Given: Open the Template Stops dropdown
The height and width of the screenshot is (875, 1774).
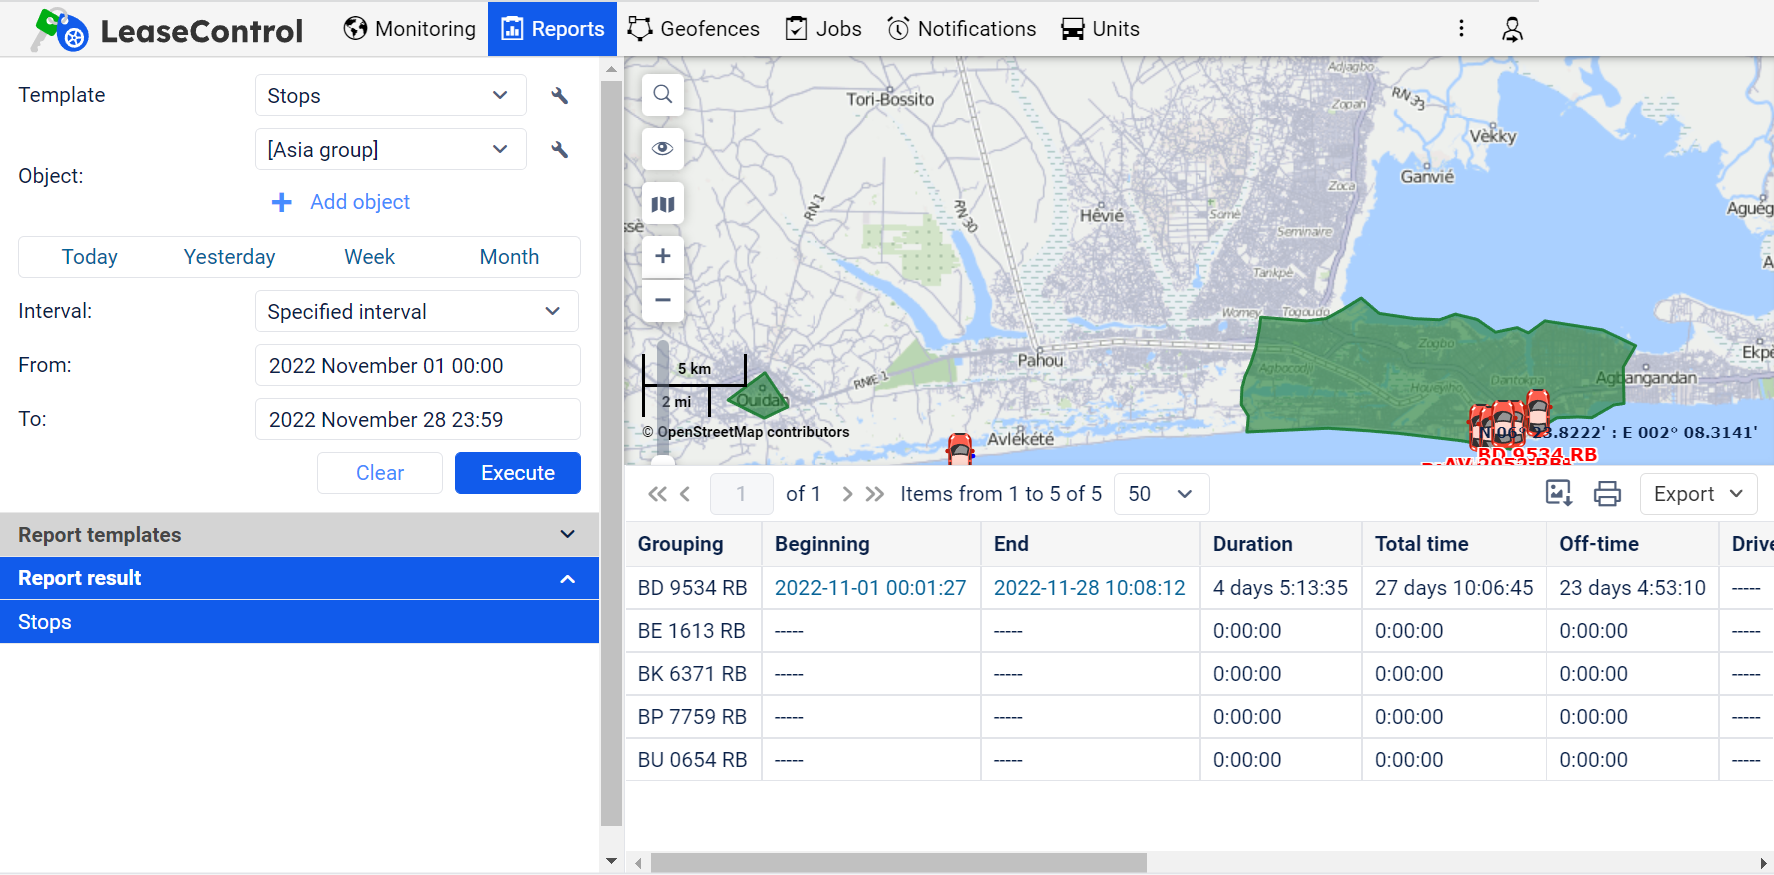Looking at the screenshot, I should tap(390, 96).
